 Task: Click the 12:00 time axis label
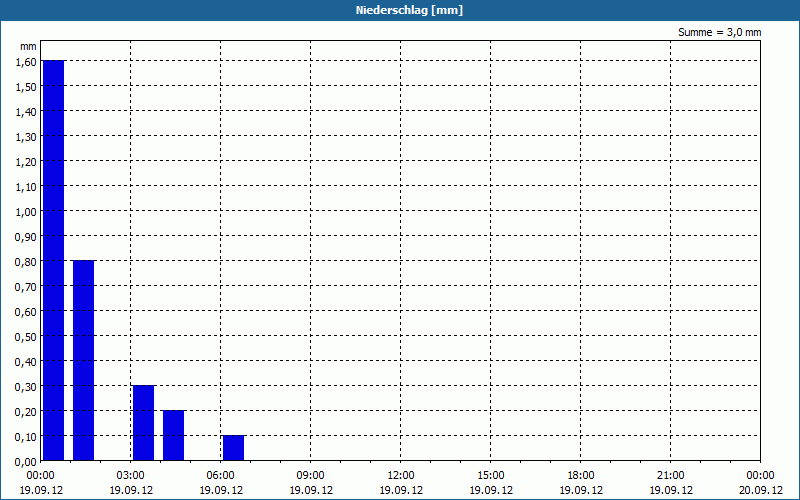tap(401, 476)
